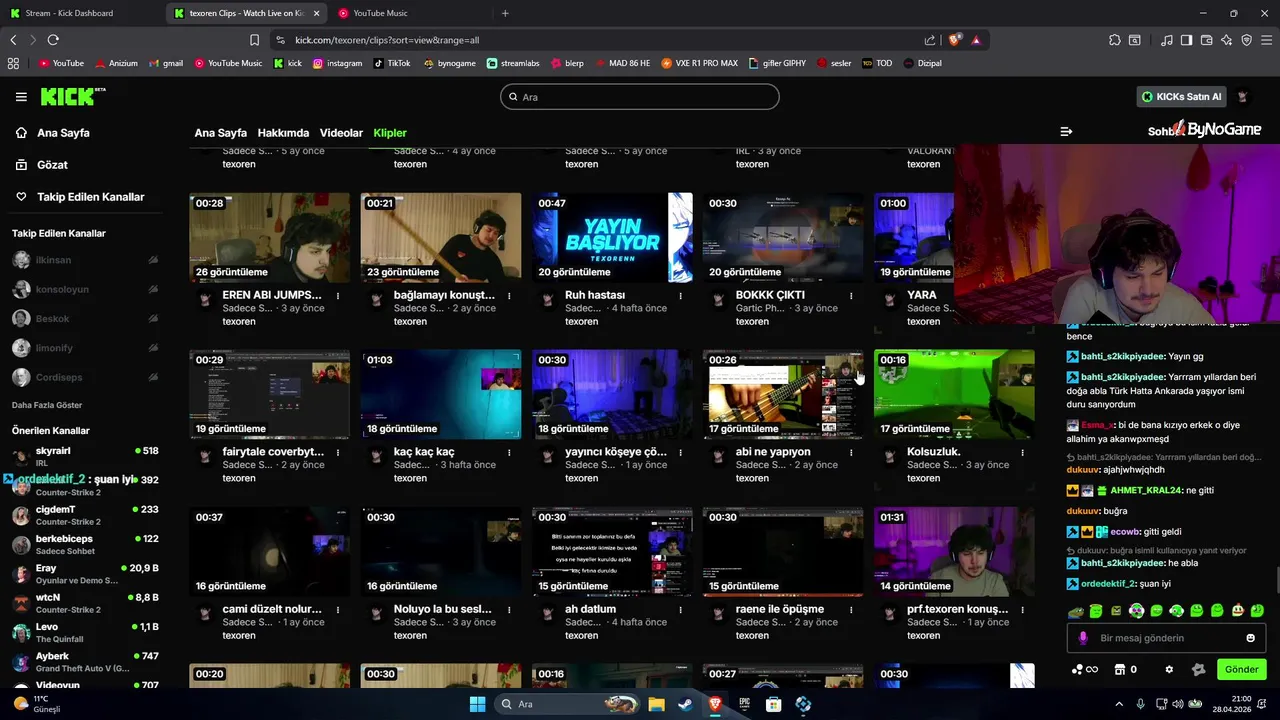1280x720 pixels.
Task: Toggle notifications for Cordiseps channel
Action: pyautogui.click(x=153, y=377)
